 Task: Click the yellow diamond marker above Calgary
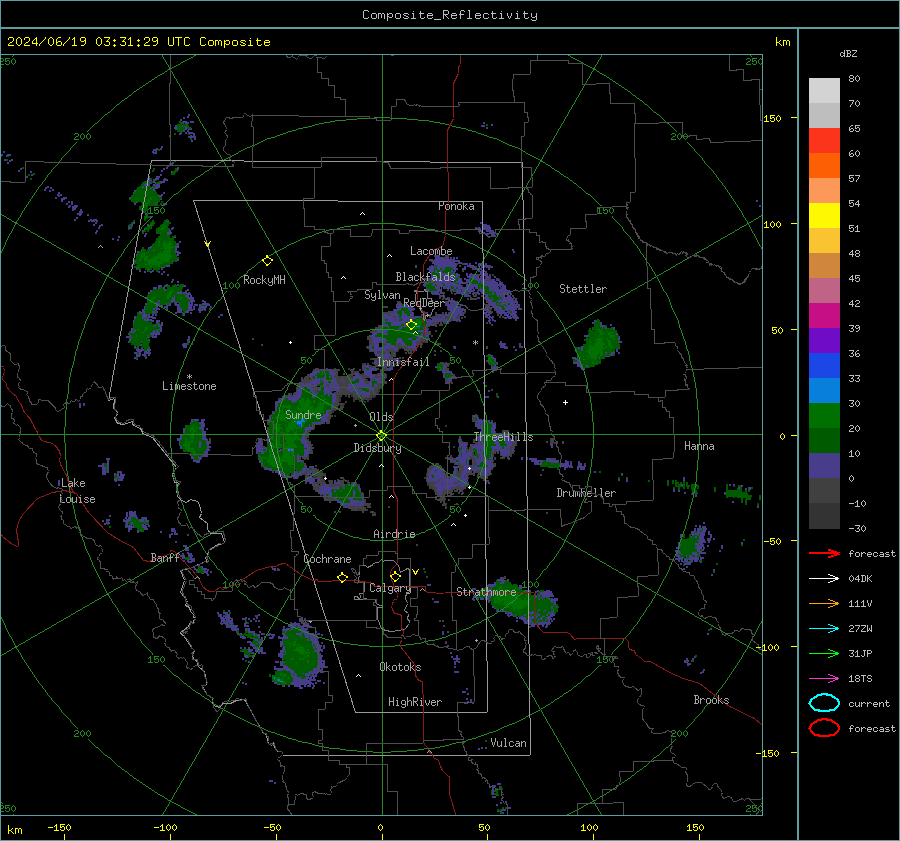pos(395,576)
